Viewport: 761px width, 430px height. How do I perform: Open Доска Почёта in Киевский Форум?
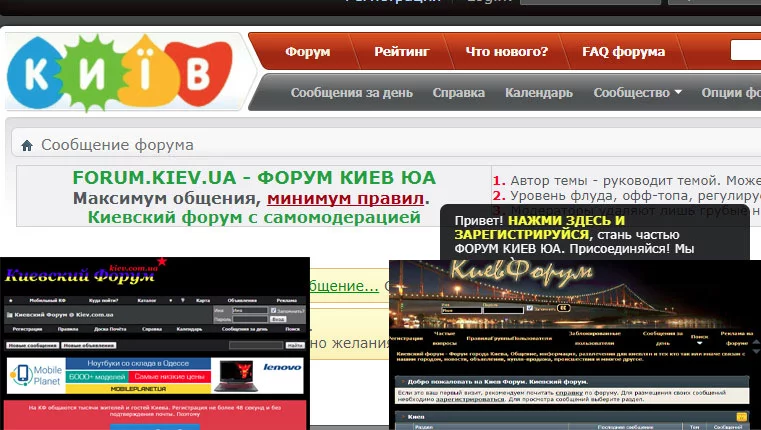[110, 329]
